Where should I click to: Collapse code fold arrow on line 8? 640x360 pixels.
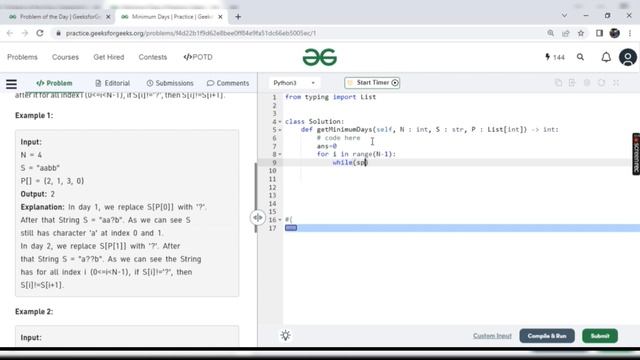[x=280, y=154]
